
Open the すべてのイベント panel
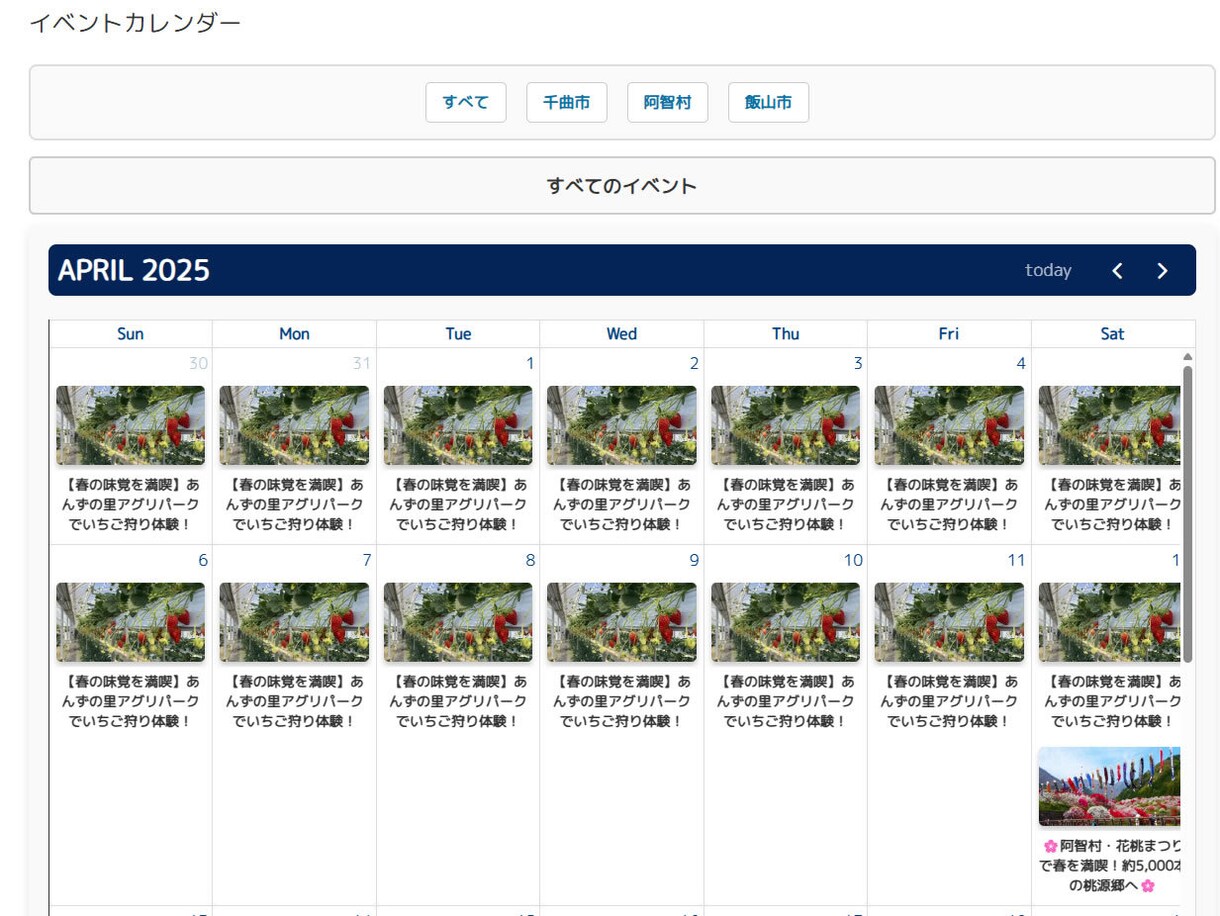(622, 185)
